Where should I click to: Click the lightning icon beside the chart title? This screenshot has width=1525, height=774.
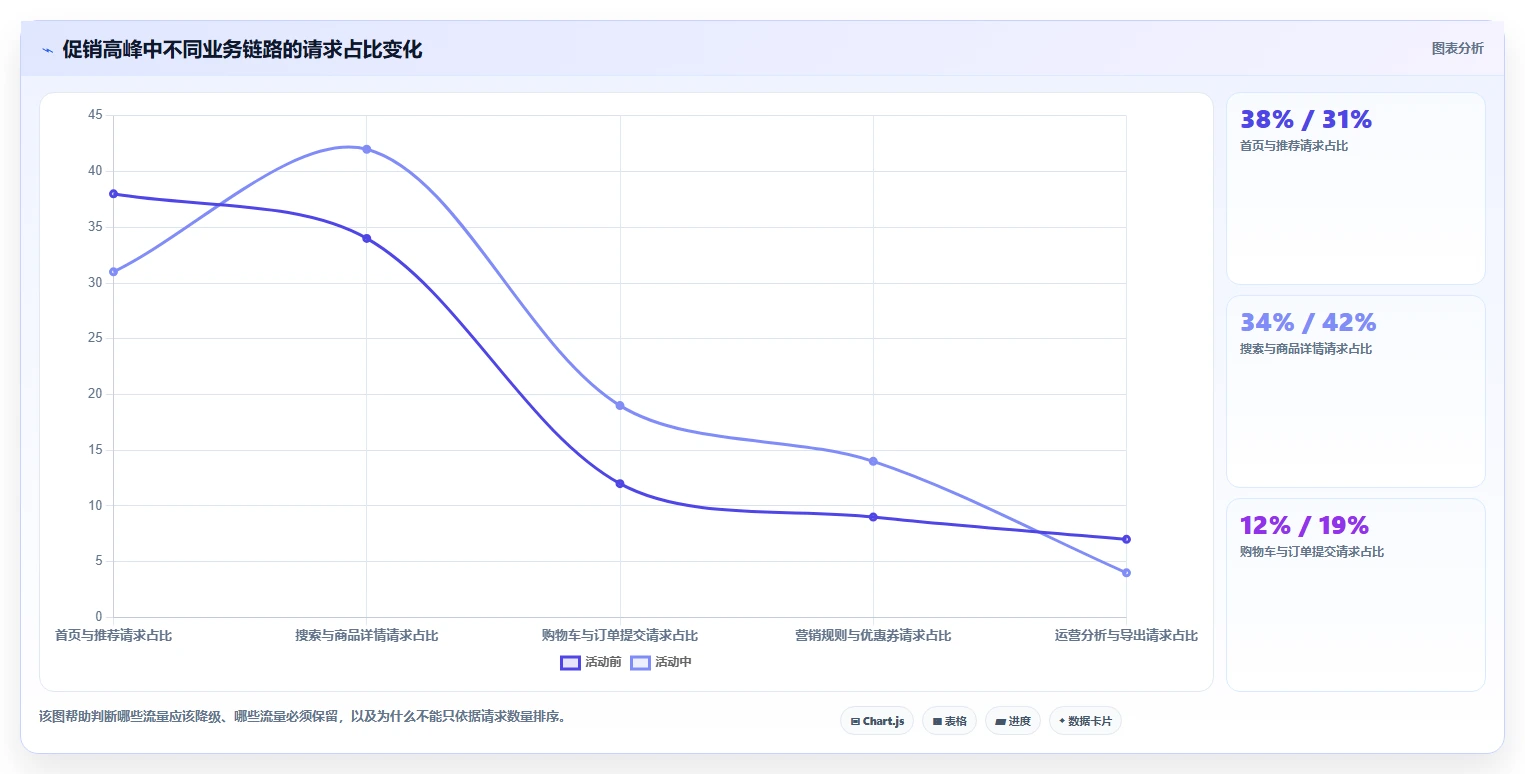click(x=47, y=50)
